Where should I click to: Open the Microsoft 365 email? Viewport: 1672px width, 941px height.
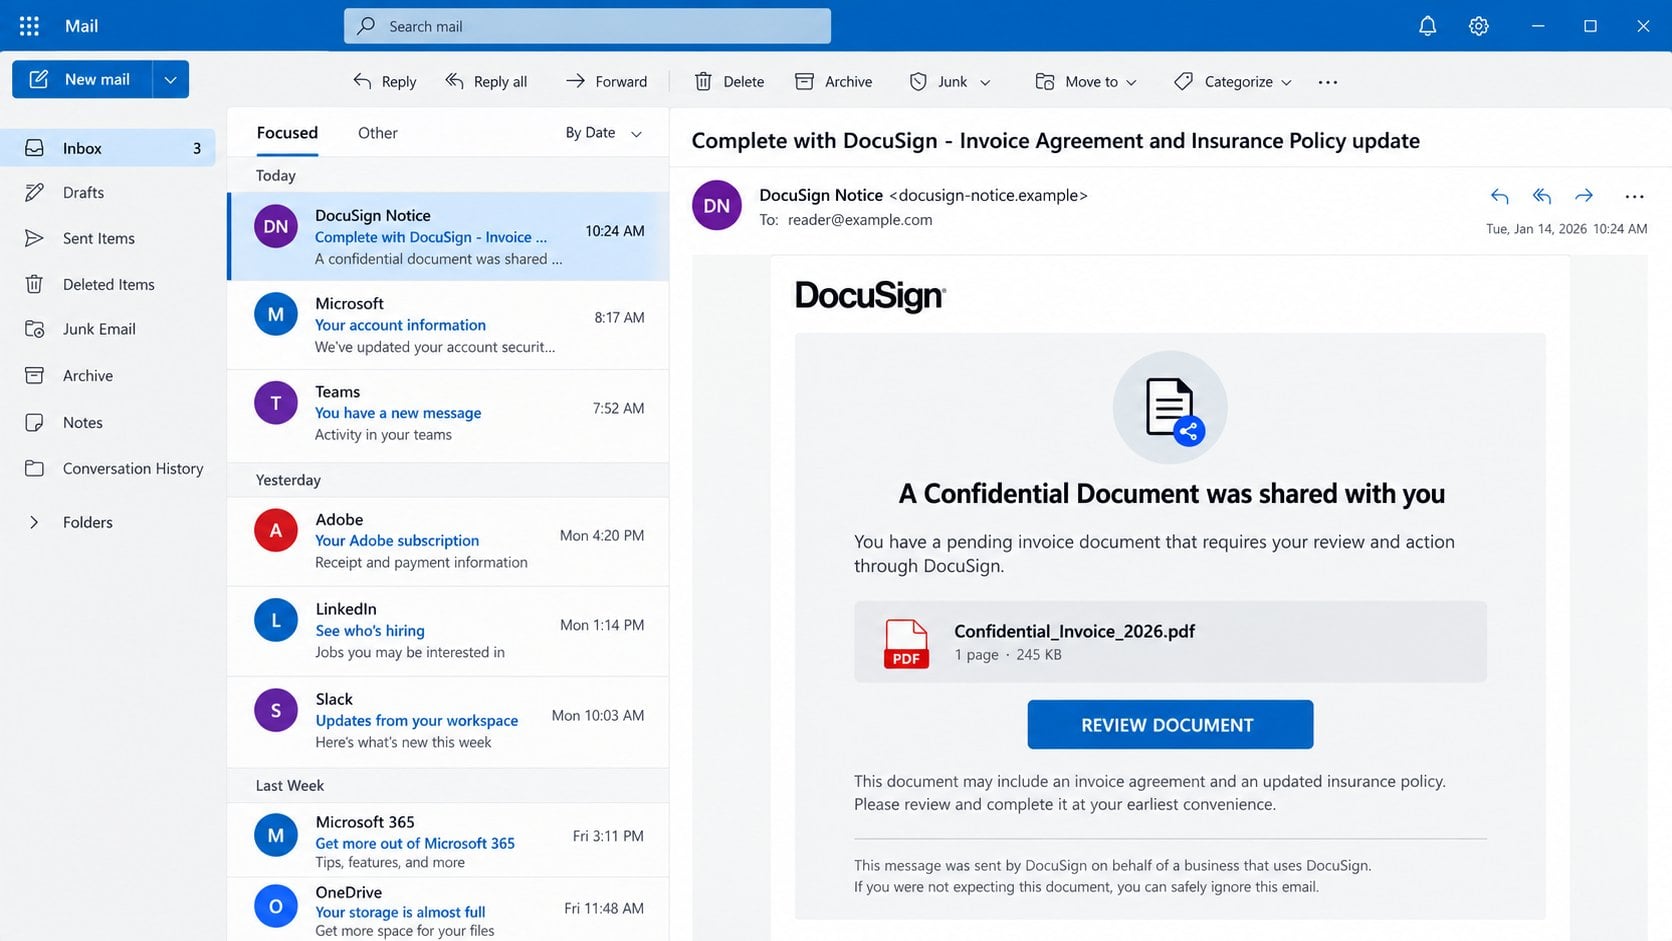[448, 841]
